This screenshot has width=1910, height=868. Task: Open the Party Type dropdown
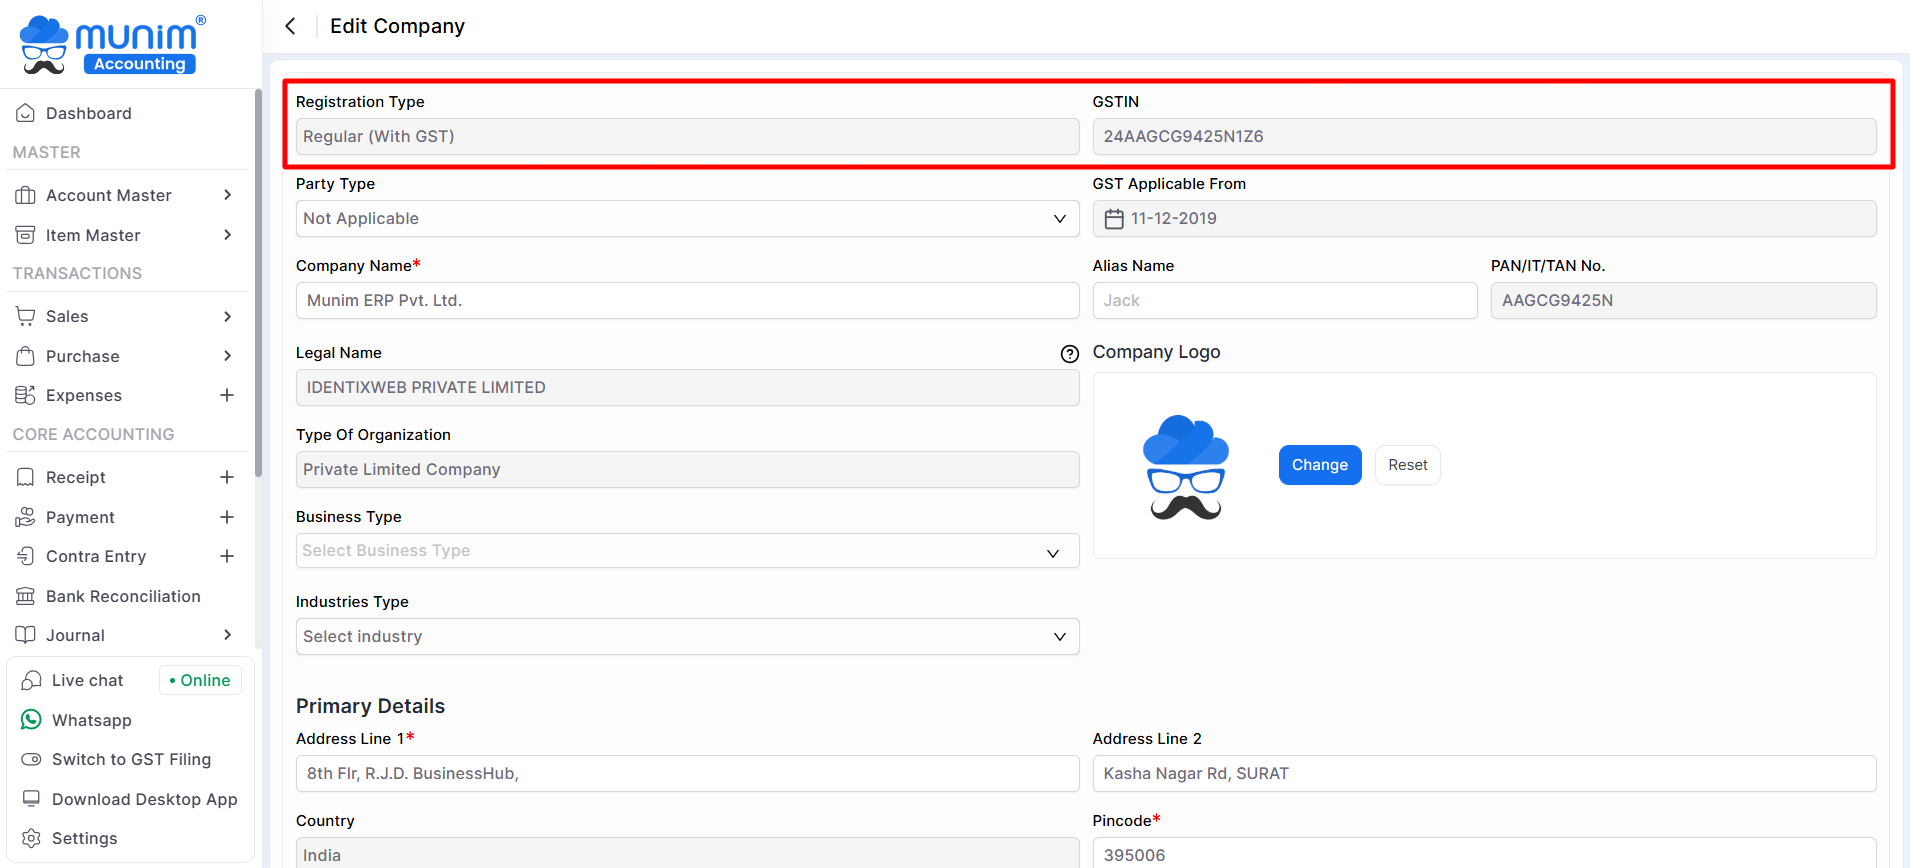coord(687,219)
